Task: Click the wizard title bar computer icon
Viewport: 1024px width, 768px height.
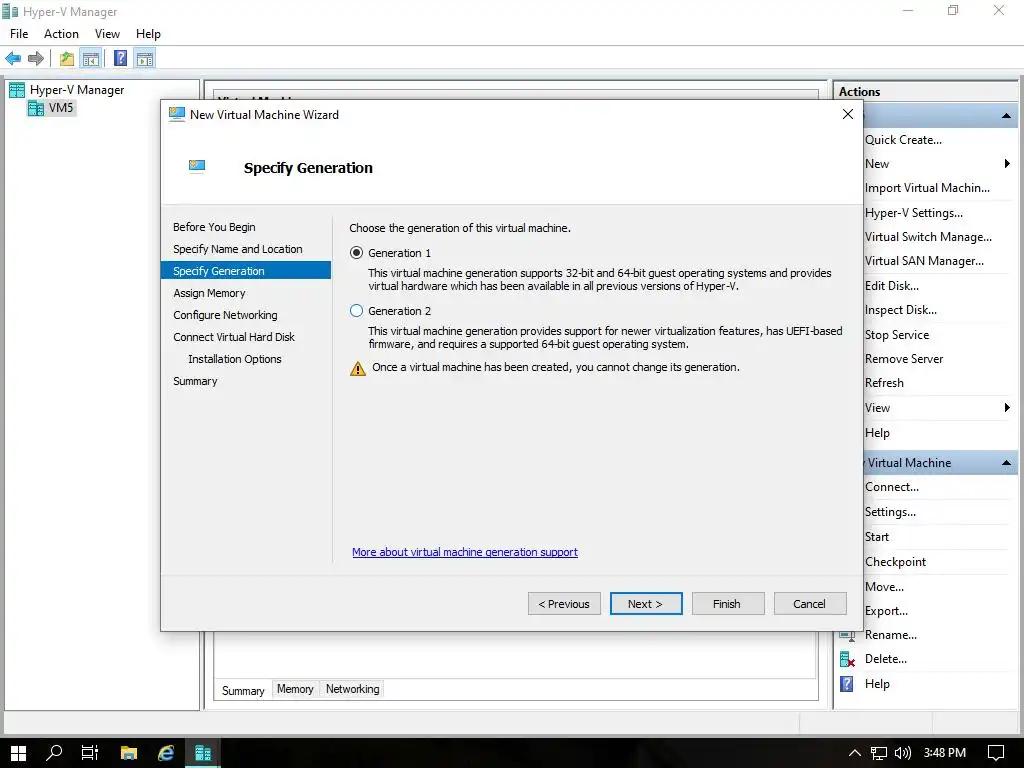Action: tap(176, 114)
